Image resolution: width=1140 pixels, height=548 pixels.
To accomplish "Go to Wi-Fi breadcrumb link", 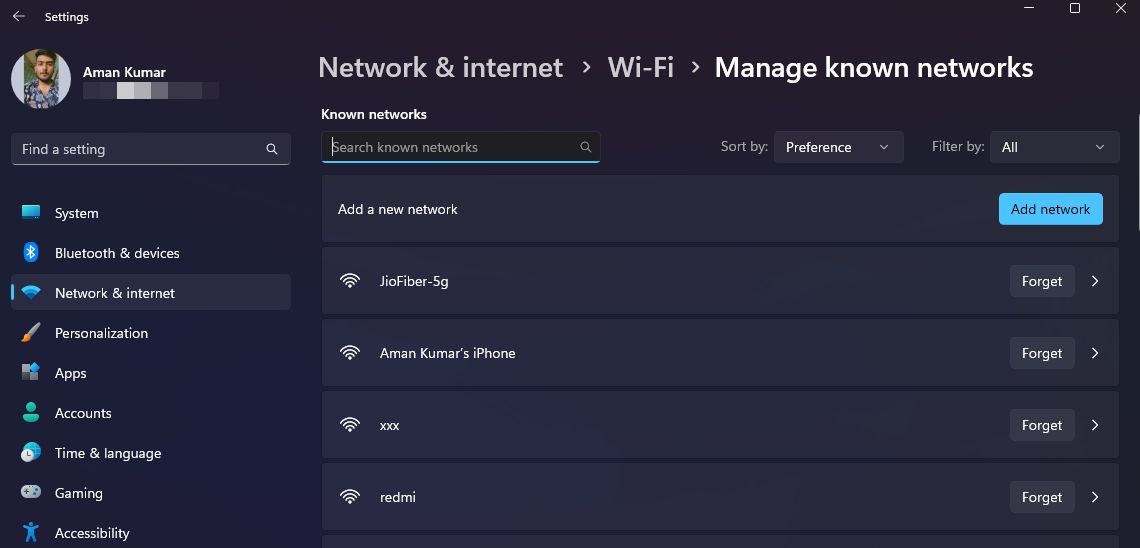I will click(640, 68).
